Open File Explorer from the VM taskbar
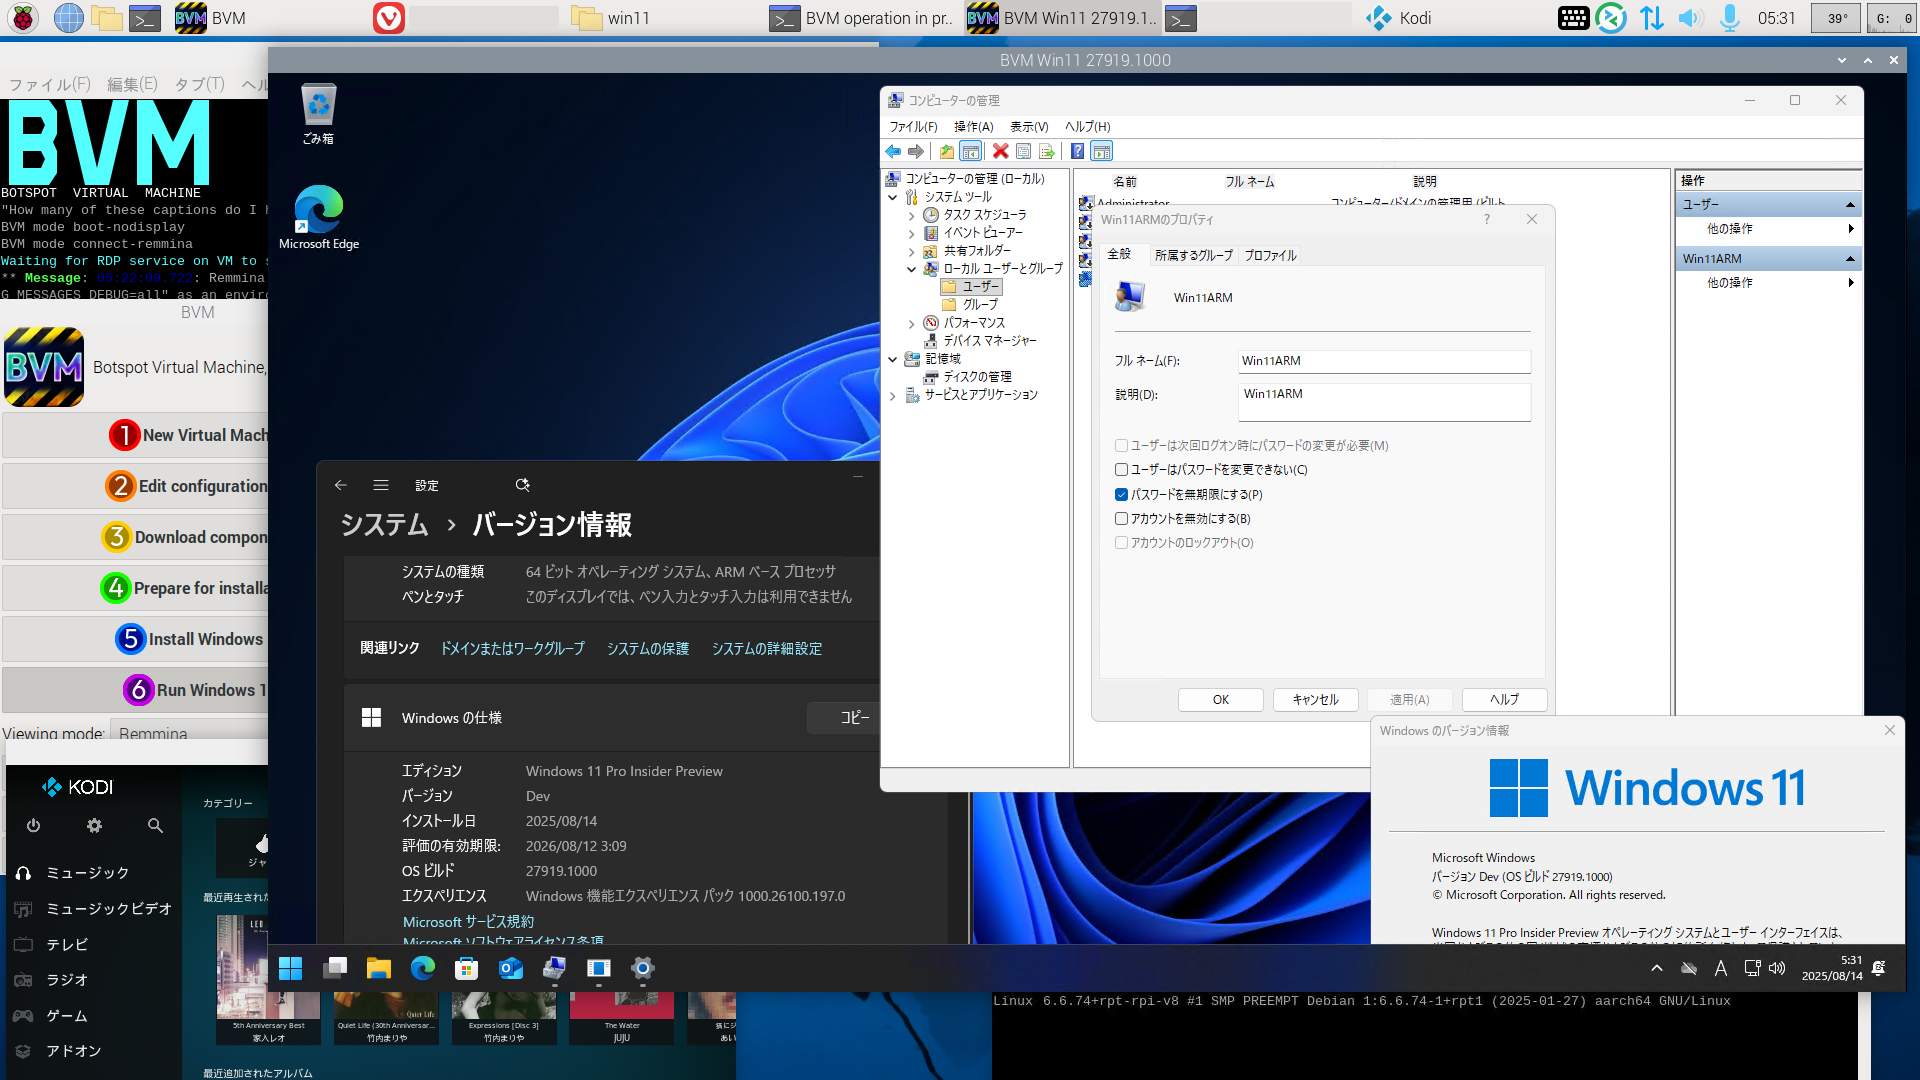Screen dimensions: 1920x1080 pos(378,968)
